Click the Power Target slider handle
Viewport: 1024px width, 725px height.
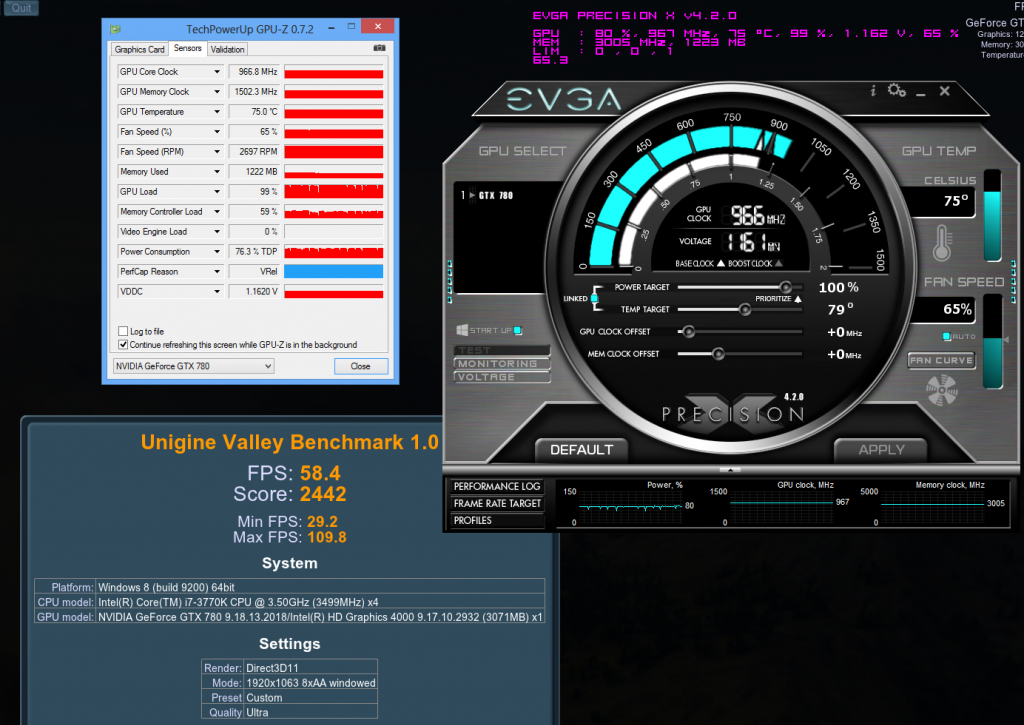click(x=786, y=287)
